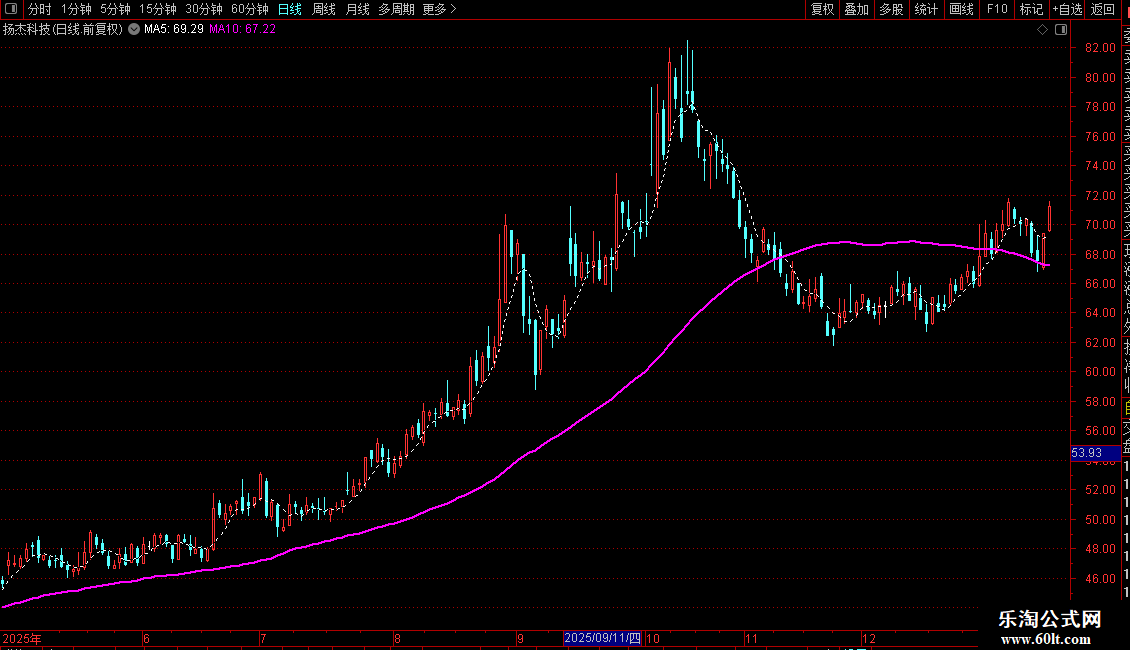Select the 15分钟 period tab

pos(158,9)
